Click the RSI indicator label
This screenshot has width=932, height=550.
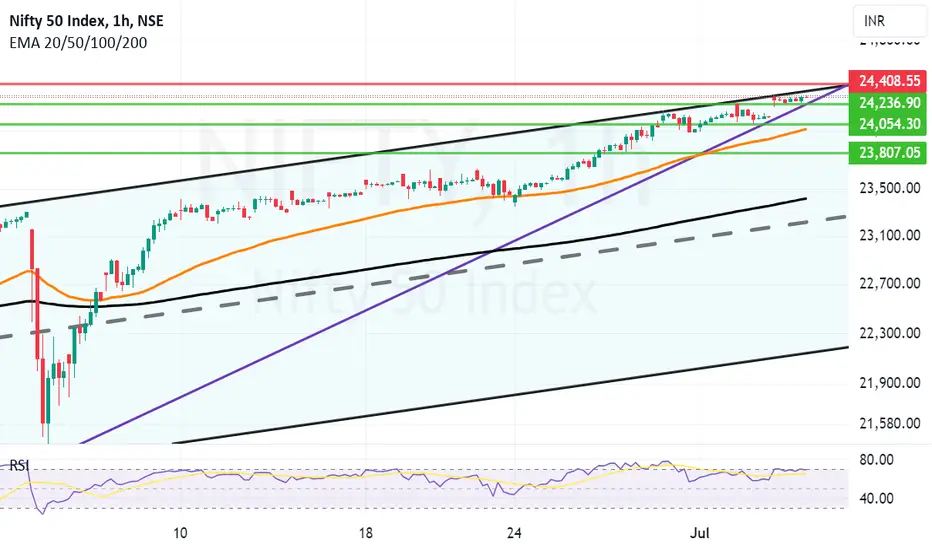pos(20,465)
